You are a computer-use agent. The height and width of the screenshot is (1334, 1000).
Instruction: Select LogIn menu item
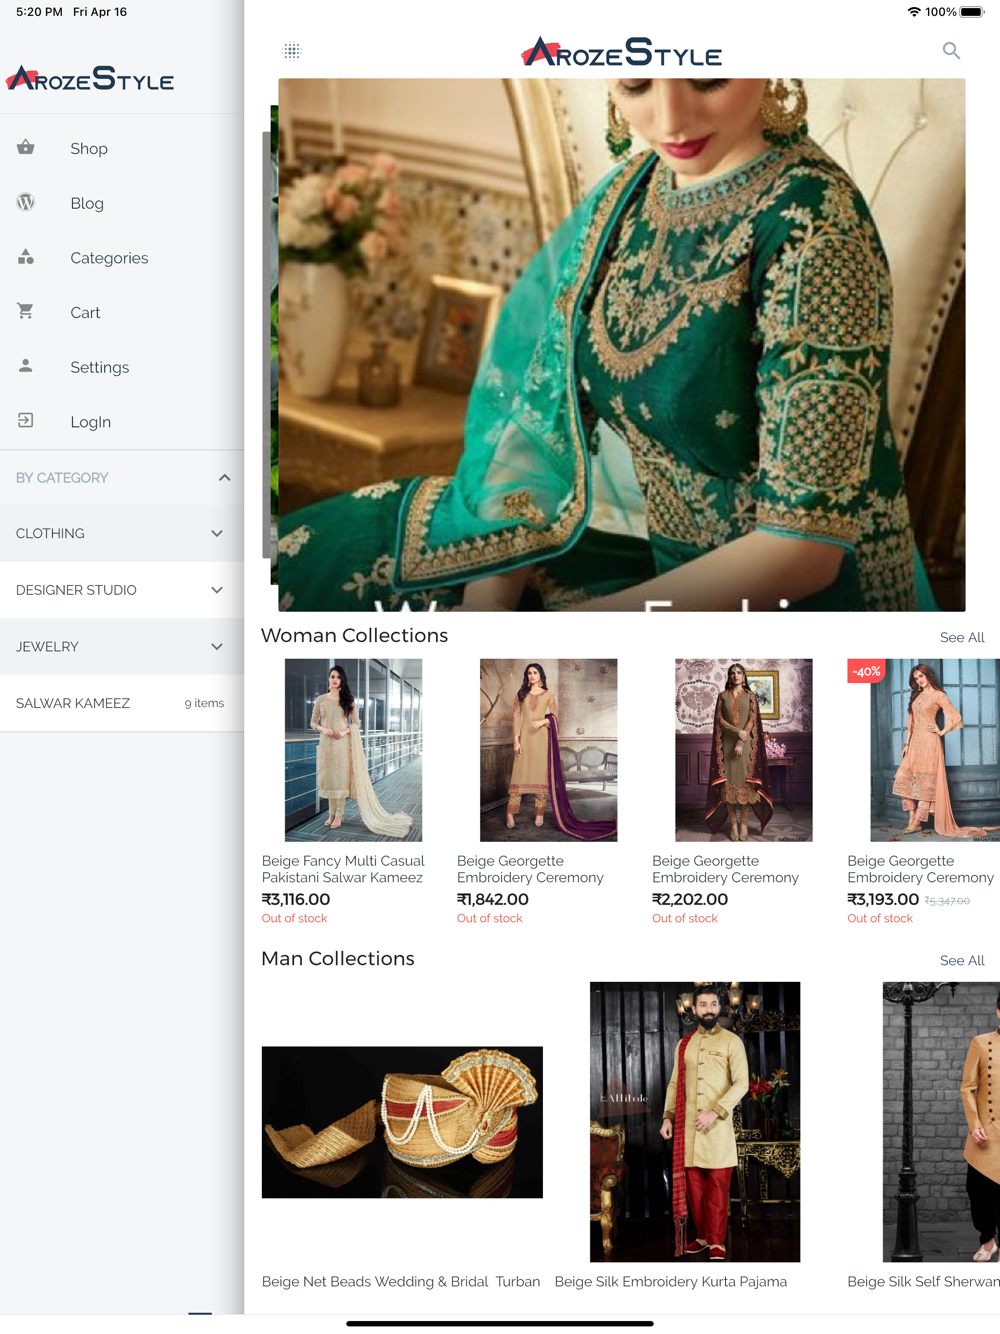click(122, 422)
